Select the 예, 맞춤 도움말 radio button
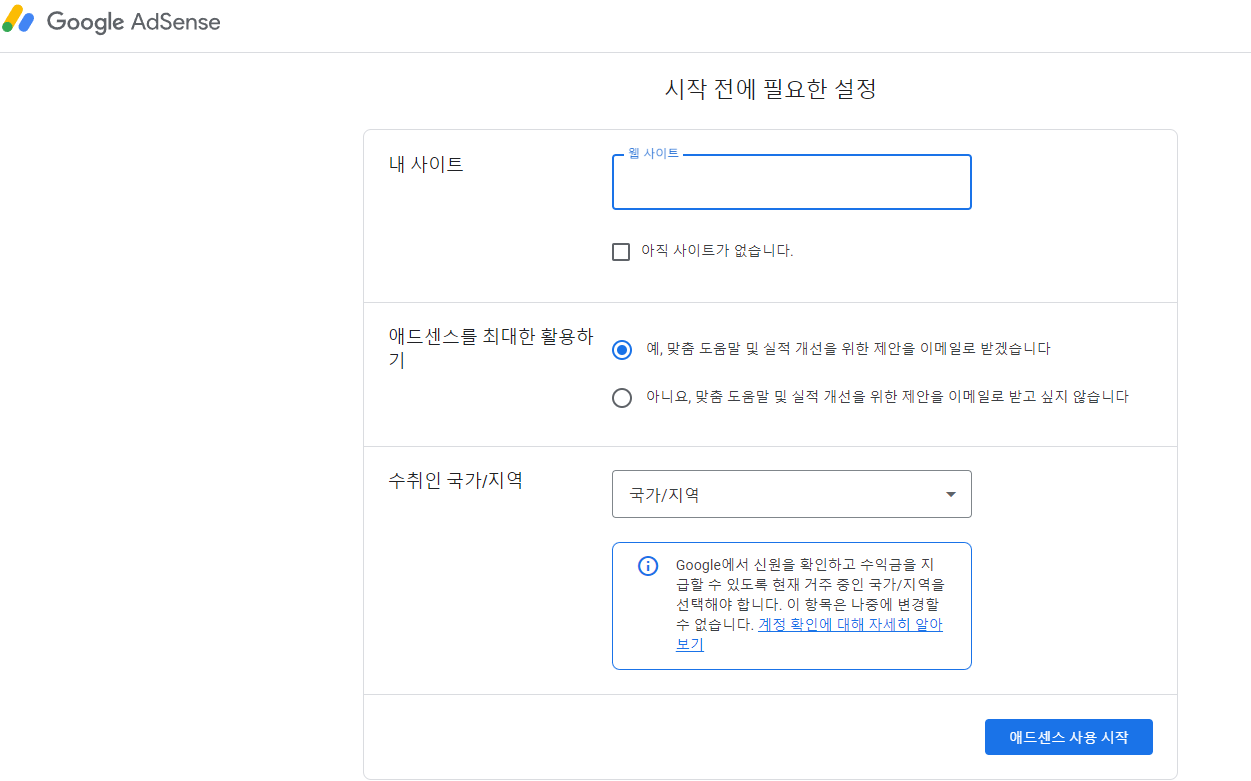Viewport: 1251px width, 781px height. (x=622, y=350)
